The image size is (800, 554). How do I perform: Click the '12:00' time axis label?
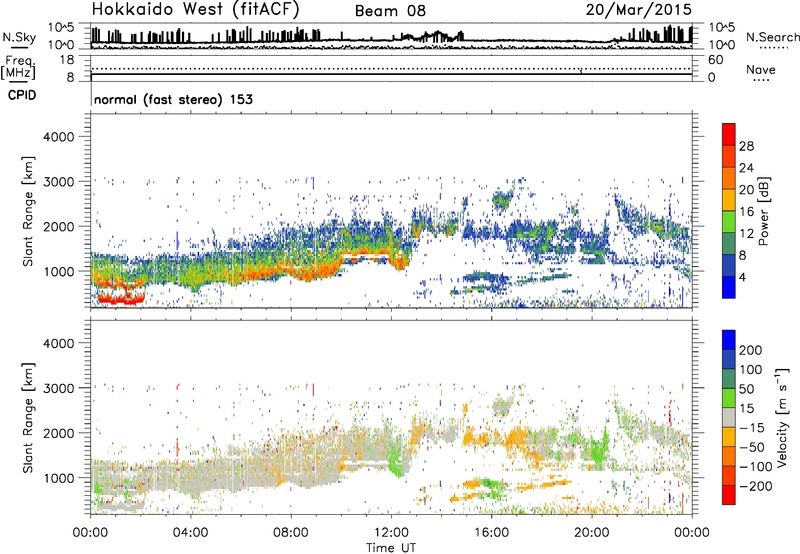click(391, 533)
